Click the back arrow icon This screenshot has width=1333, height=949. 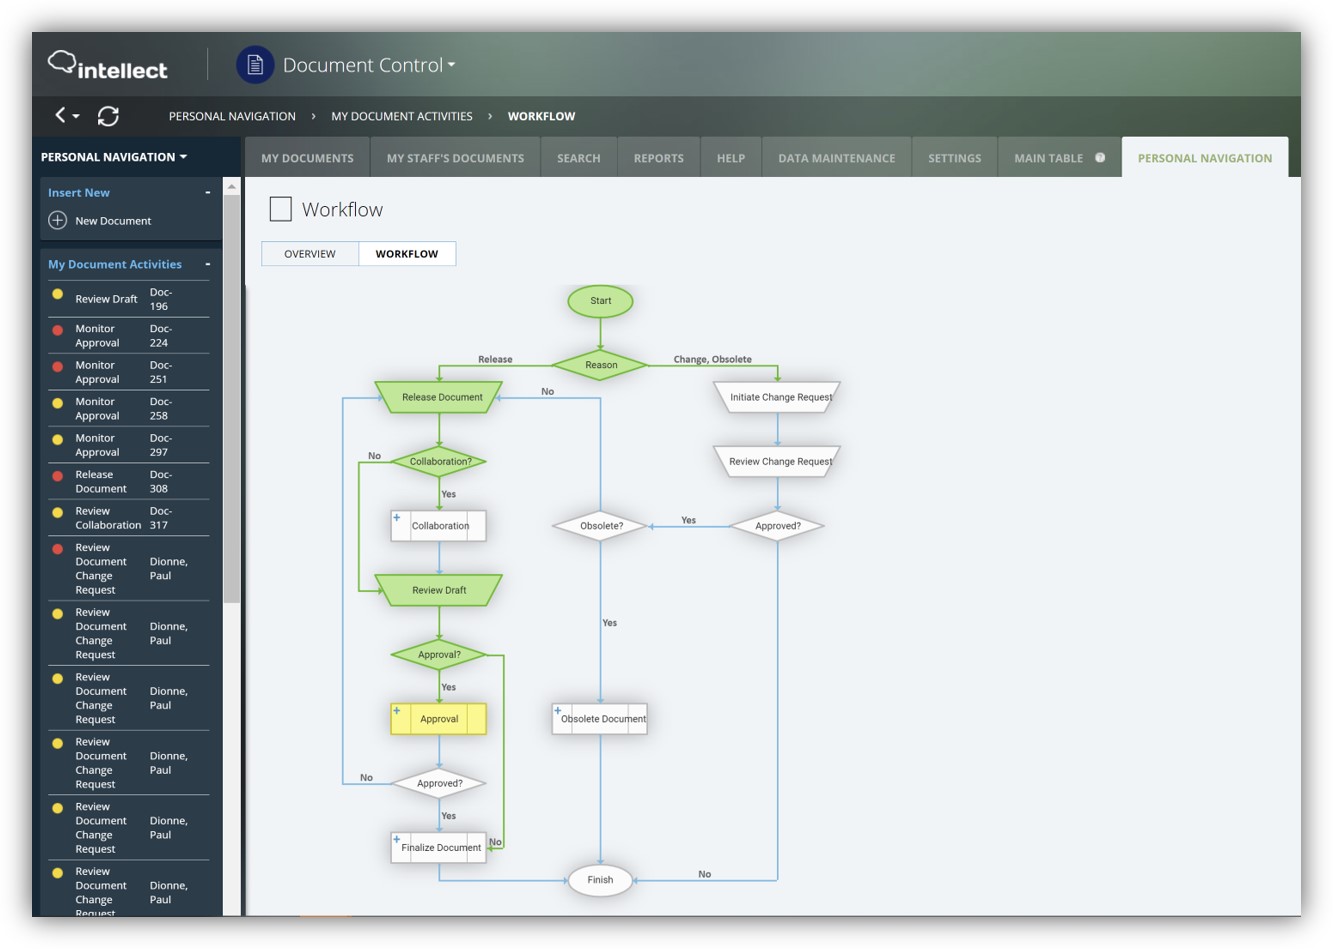pos(61,116)
